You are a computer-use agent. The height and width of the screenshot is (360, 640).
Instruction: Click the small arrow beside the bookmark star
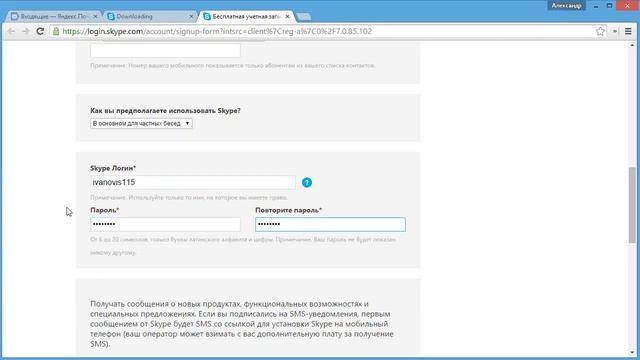tap(615, 31)
